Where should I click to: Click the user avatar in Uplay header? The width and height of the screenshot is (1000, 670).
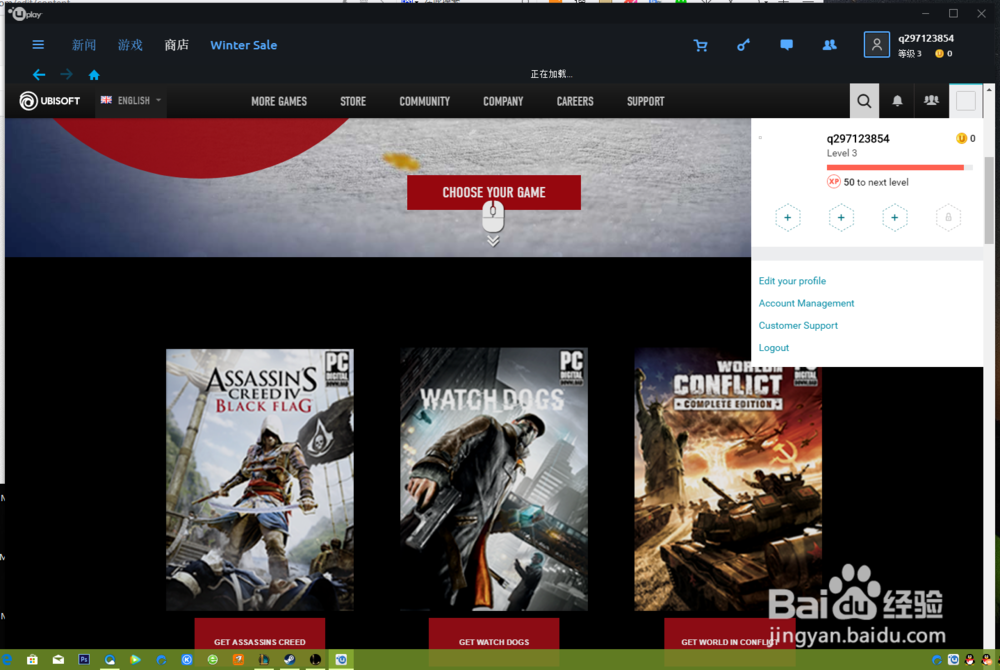point(876,45)
